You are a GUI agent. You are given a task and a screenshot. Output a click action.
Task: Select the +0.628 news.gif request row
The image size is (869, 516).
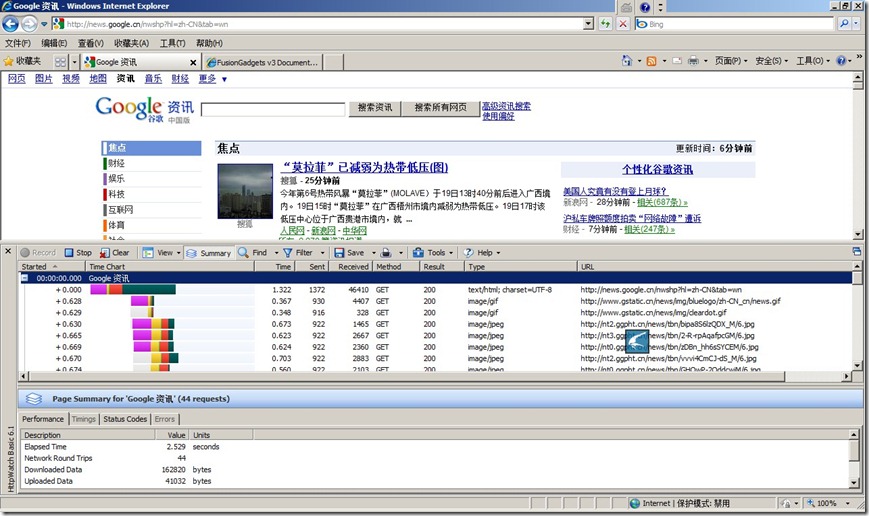click(x=436, y=301)
